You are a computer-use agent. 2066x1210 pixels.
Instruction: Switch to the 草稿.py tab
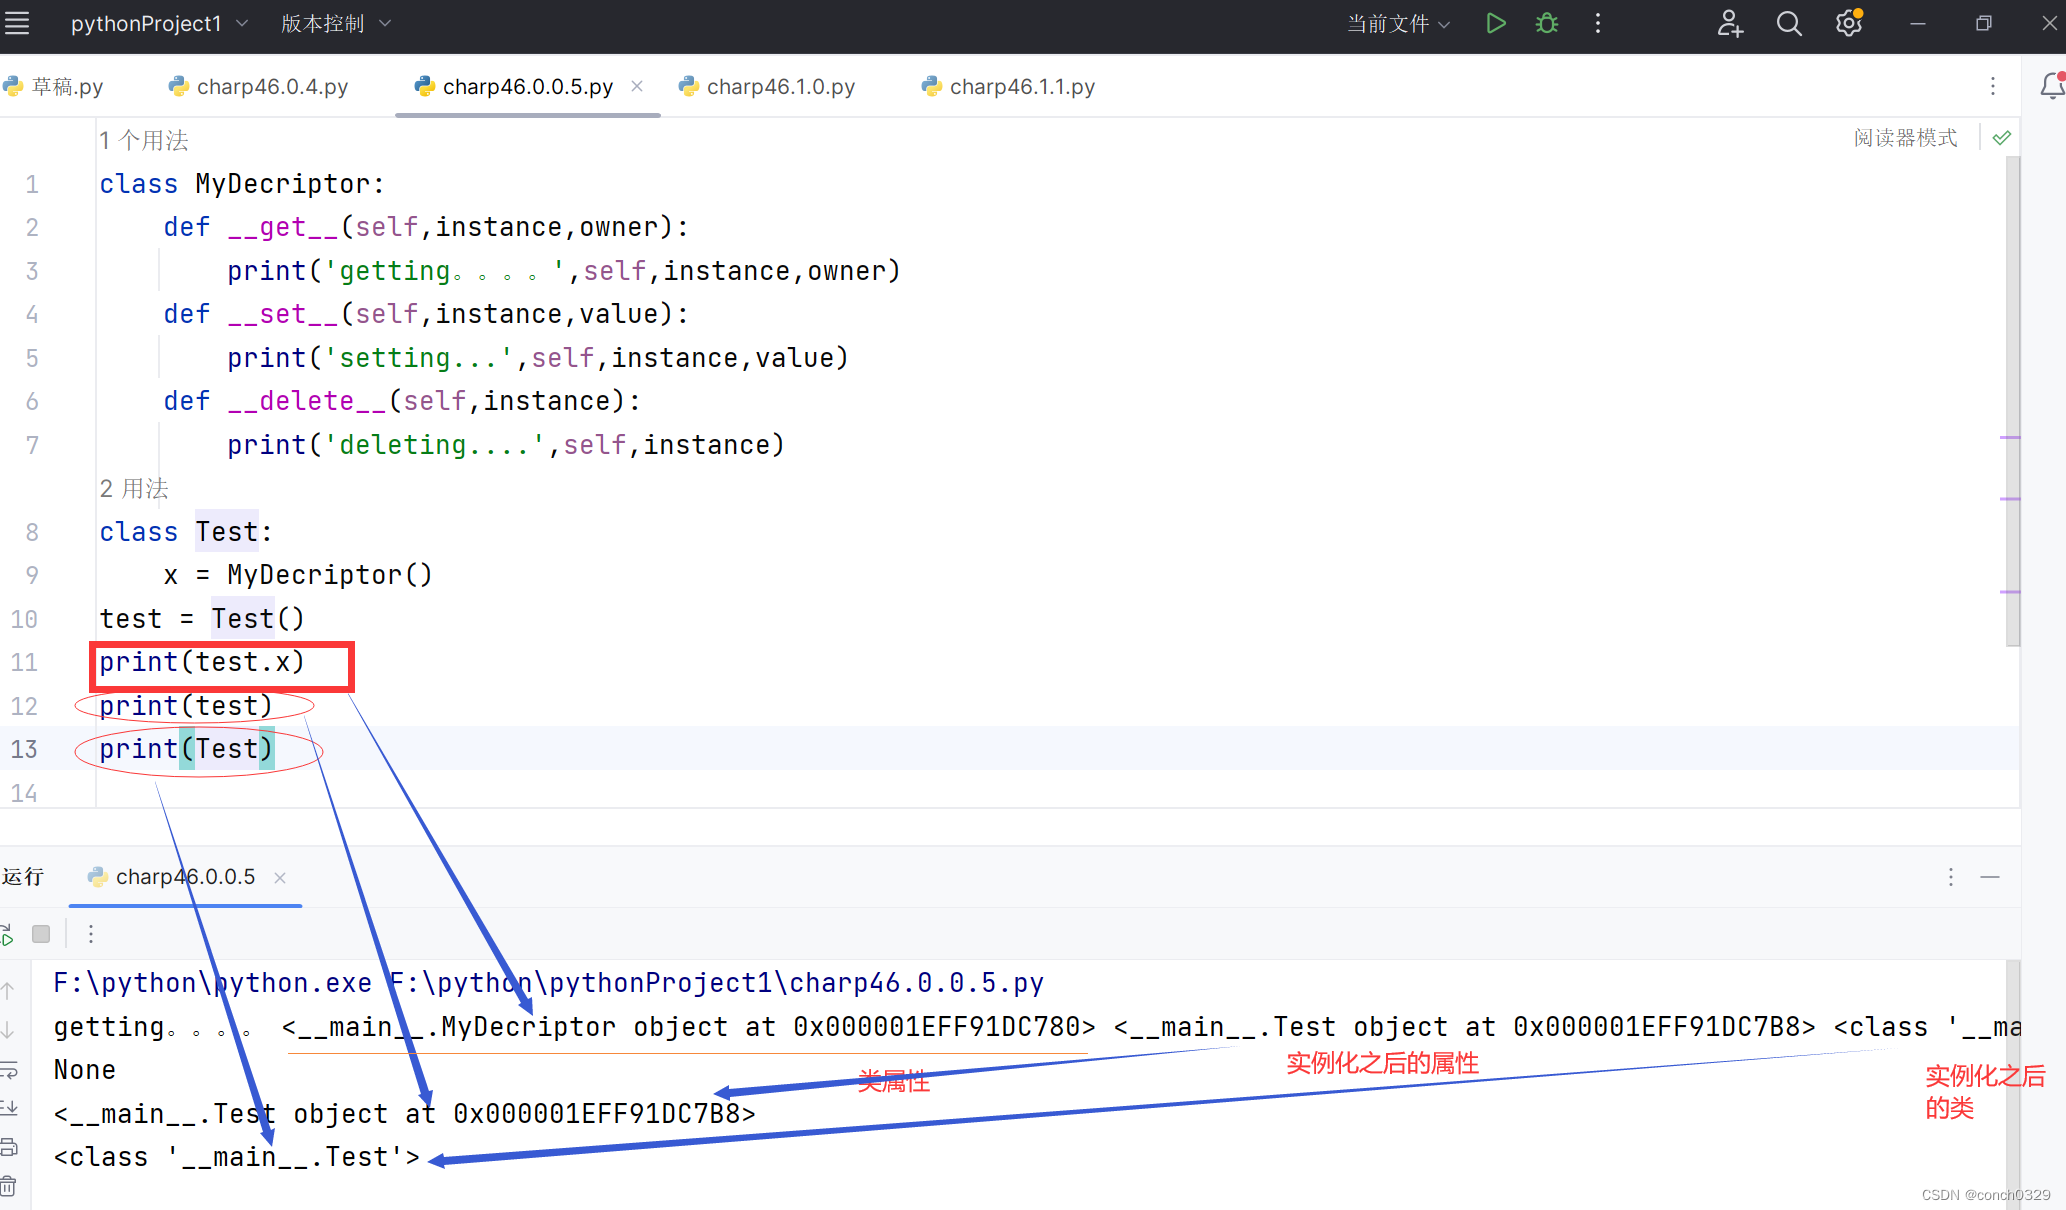[66, 87]
